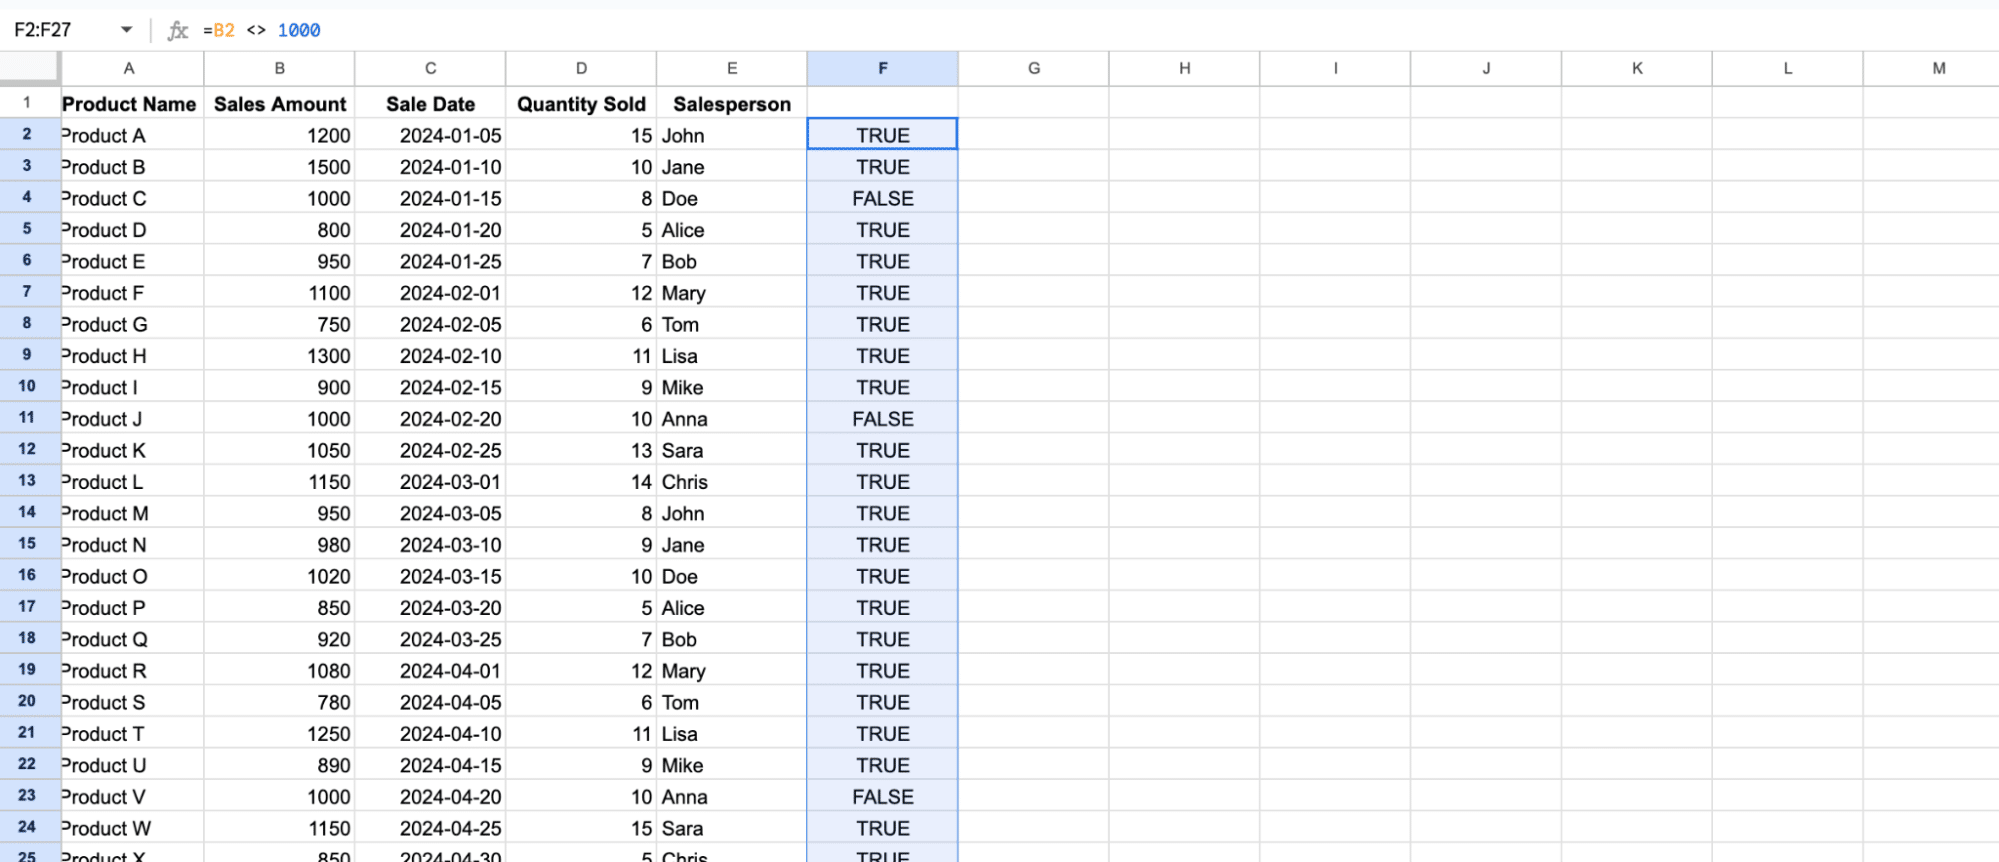Select column E header
The width and height of the screenshot is (1999, 862).
click(x=732, y=68)
